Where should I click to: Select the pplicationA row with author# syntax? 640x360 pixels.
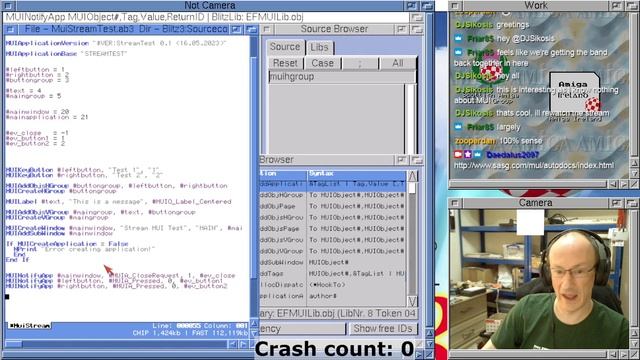[x=333, y=296]
